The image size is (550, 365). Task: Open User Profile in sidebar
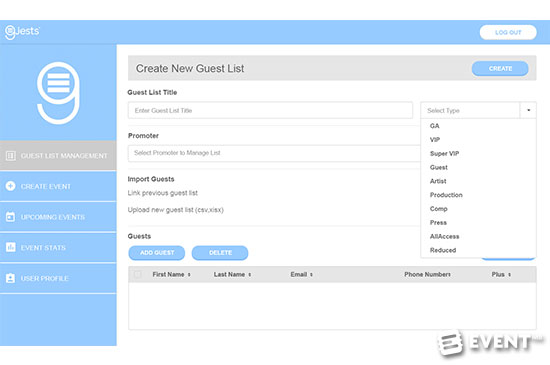pyautogui.click(x=58, y=278)
